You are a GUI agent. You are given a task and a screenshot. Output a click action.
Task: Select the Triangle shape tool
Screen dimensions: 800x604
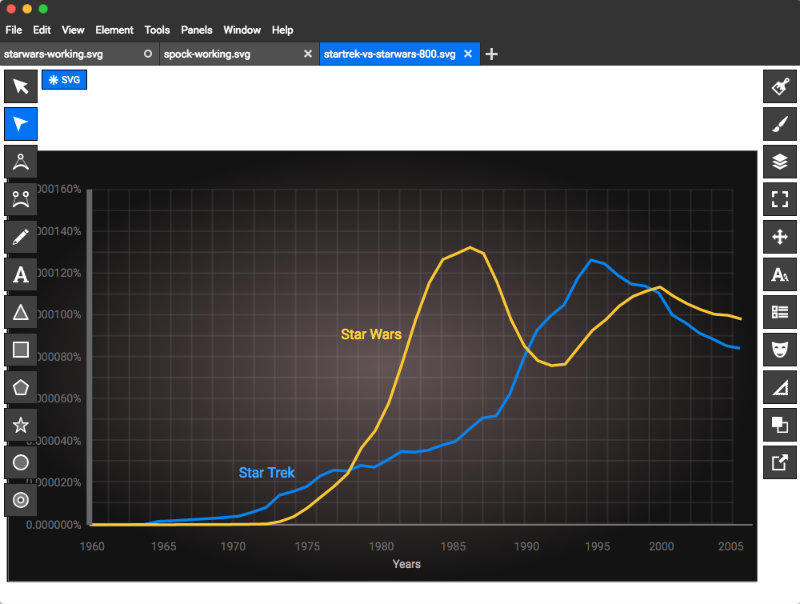21,312
